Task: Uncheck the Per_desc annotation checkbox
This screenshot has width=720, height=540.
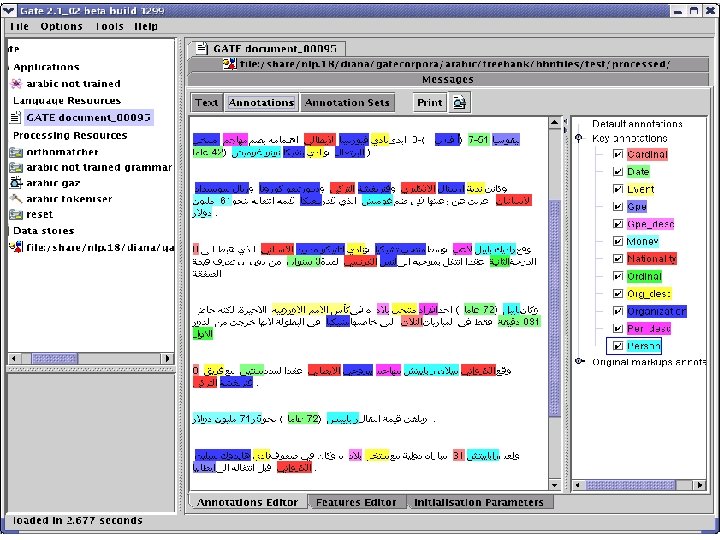Action: click(x=618, y=329)
